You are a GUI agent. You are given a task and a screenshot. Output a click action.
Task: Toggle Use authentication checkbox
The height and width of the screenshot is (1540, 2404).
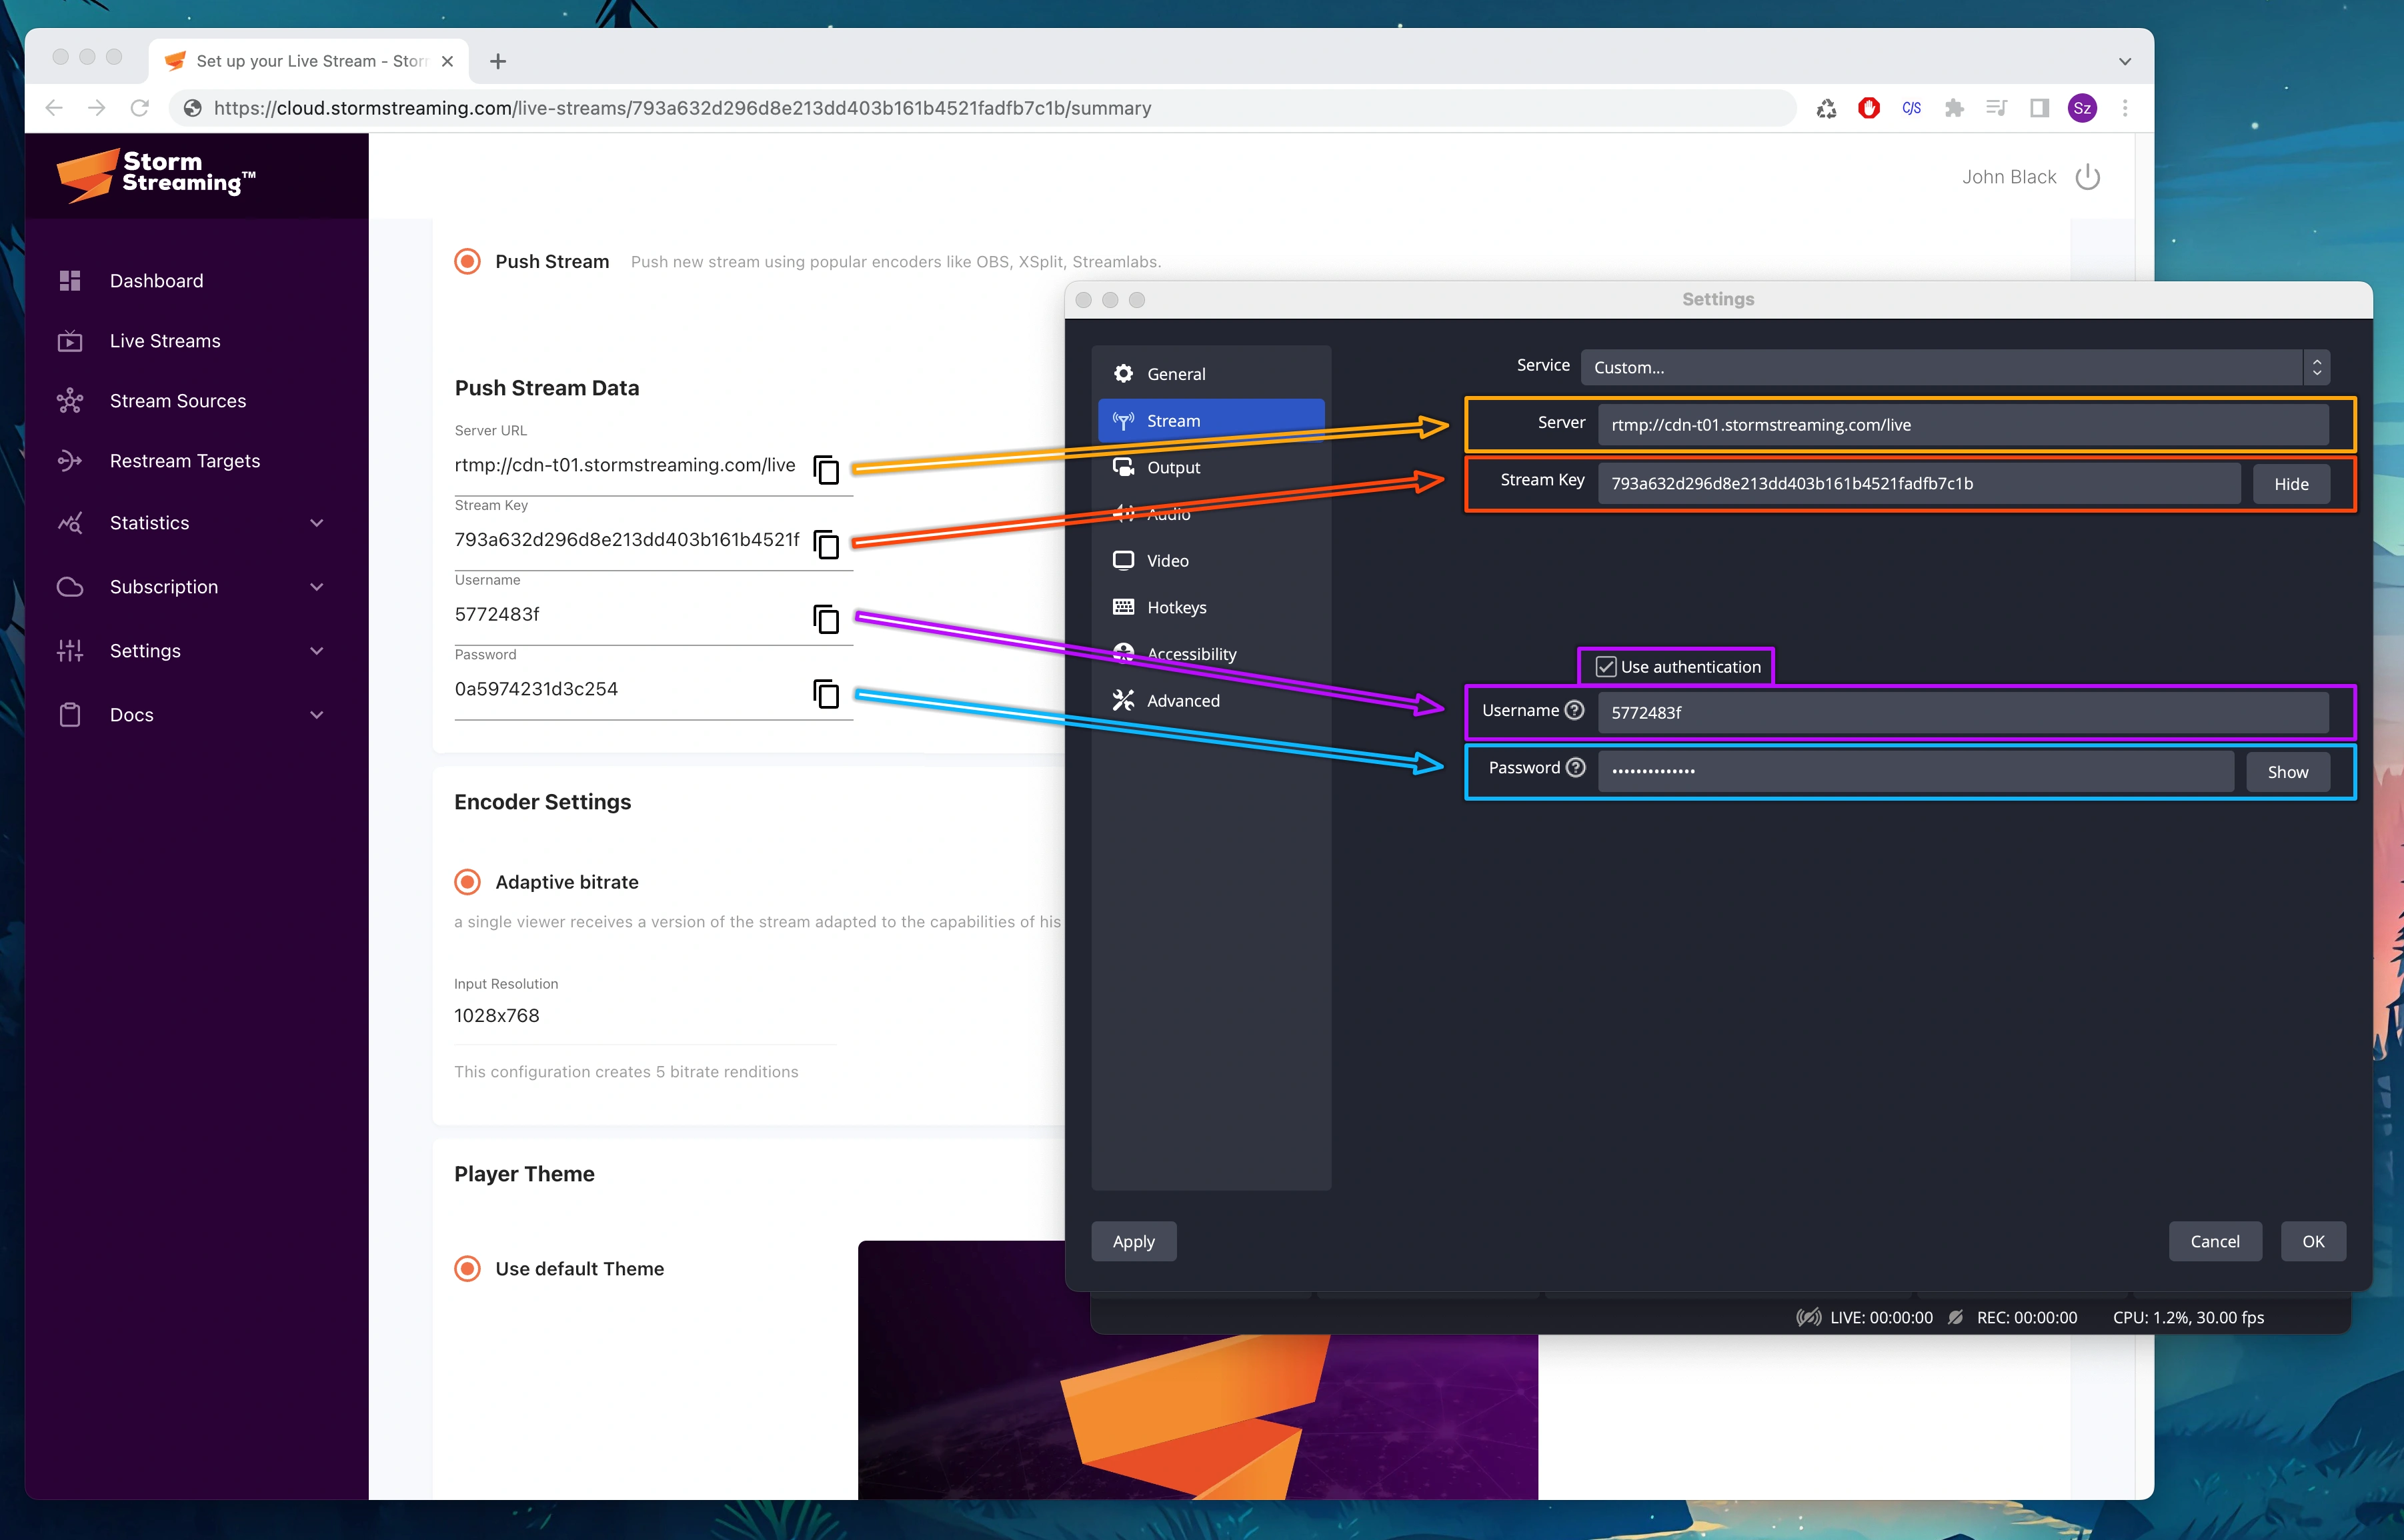tap(1606, 667)
